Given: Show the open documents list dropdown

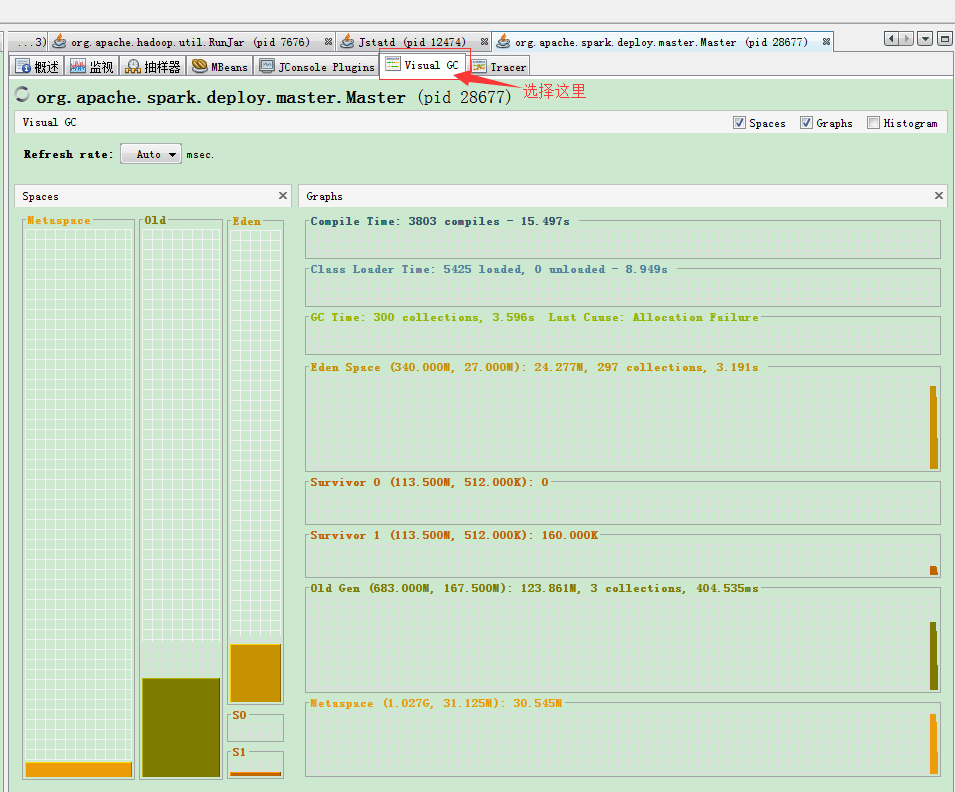Looking at the screenshot, I should pos(925,39).
